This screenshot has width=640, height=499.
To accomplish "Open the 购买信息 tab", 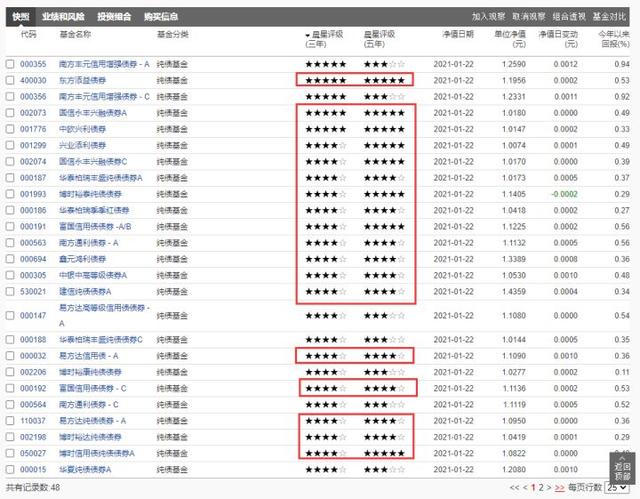I will click(x=161, y=17).
